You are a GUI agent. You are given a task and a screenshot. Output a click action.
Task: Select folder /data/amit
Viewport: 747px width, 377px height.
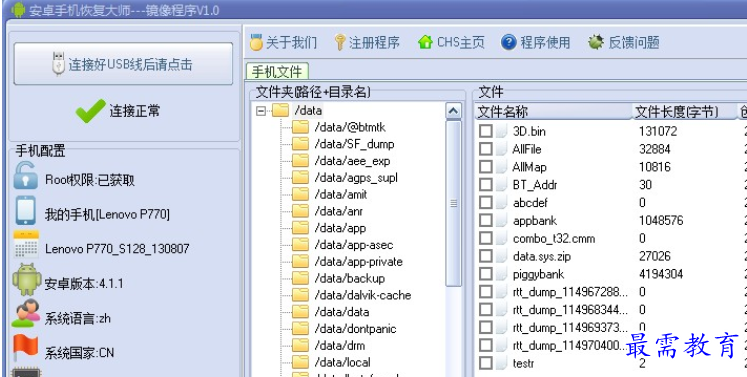click(341, 194)
